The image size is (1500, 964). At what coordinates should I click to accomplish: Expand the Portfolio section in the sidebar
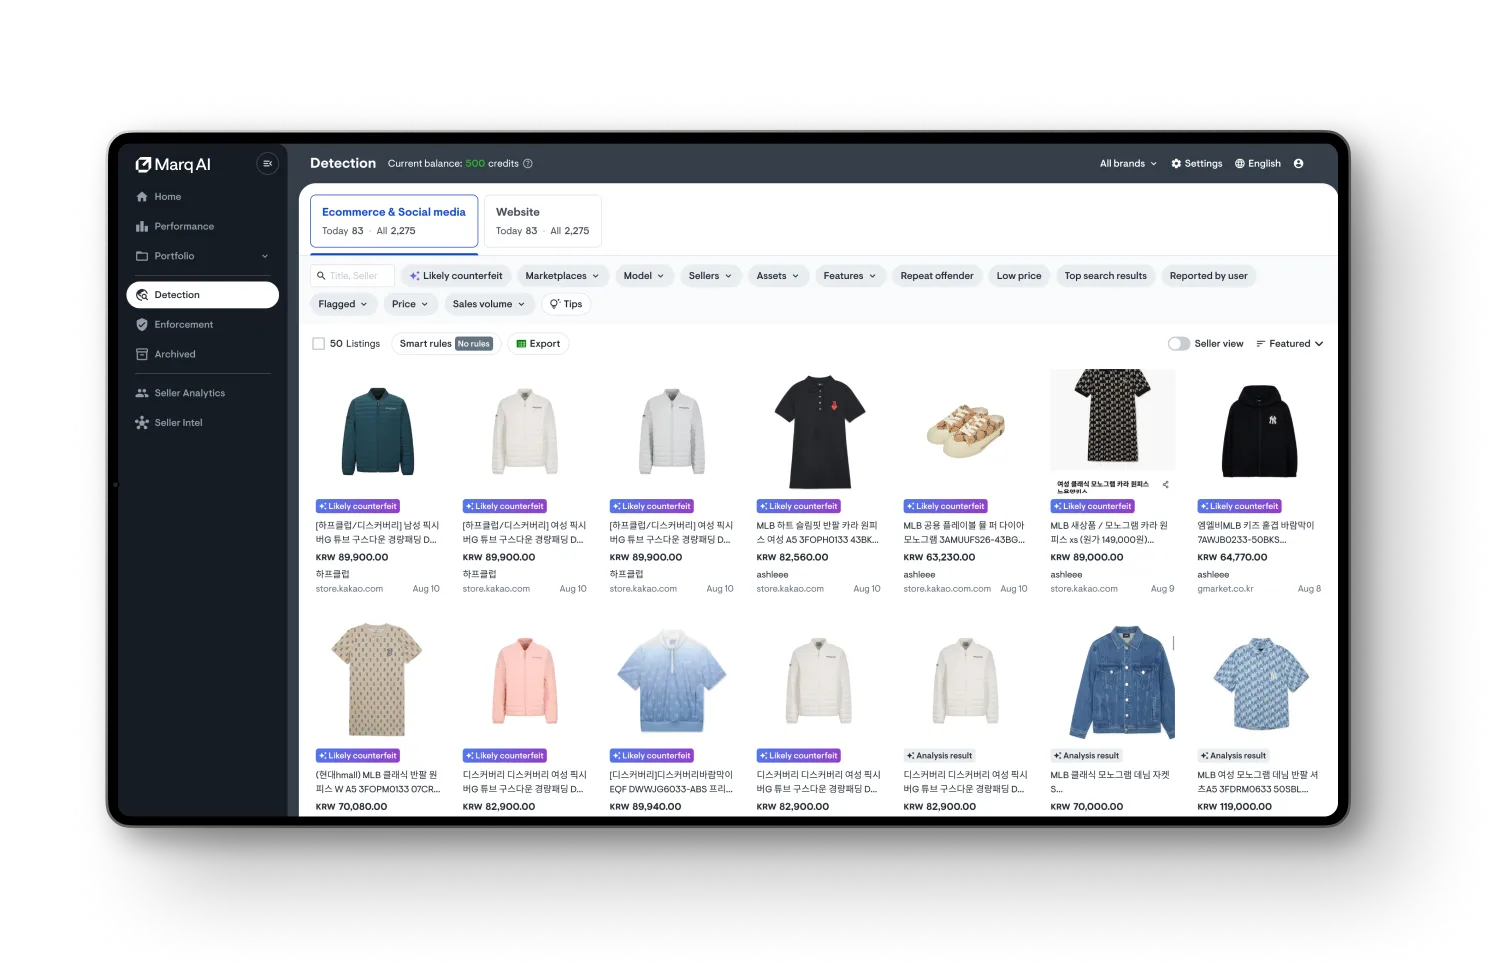click(x=264, y=256)
